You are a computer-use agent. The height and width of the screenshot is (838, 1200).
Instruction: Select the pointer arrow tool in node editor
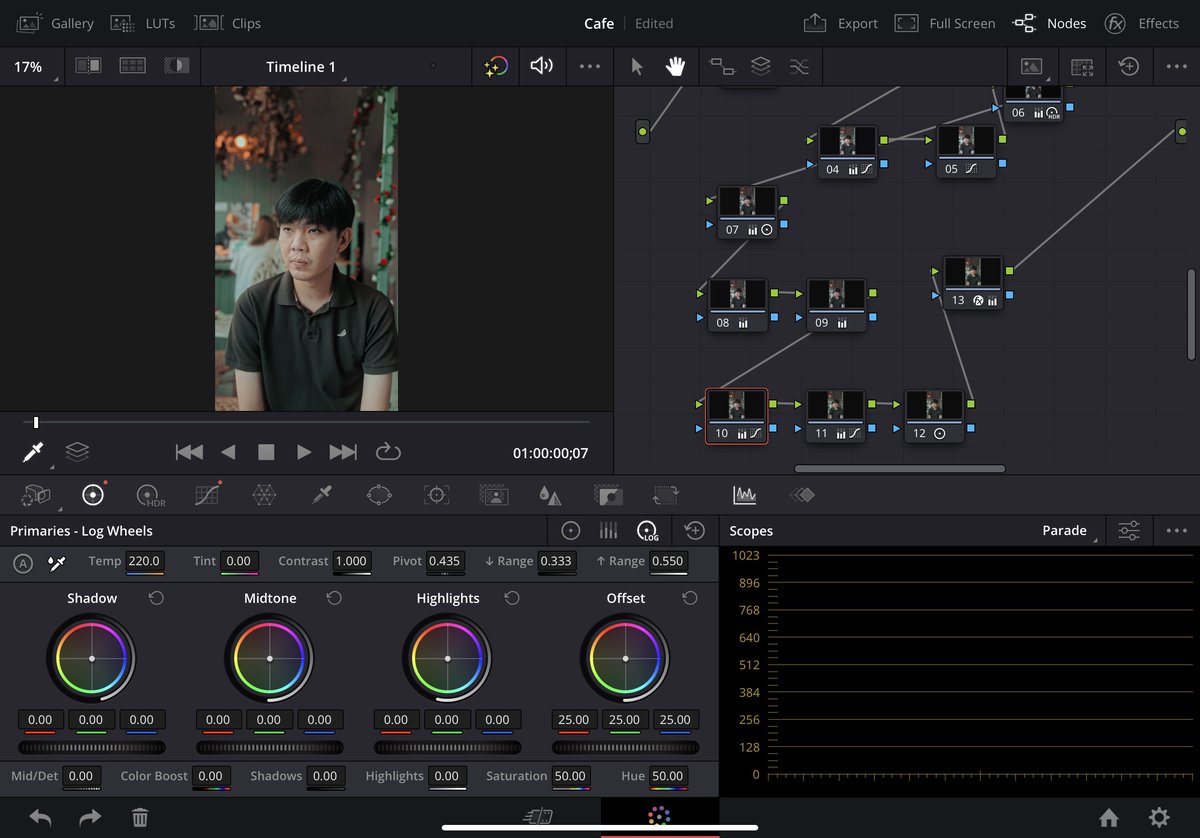tap(637, 66)
